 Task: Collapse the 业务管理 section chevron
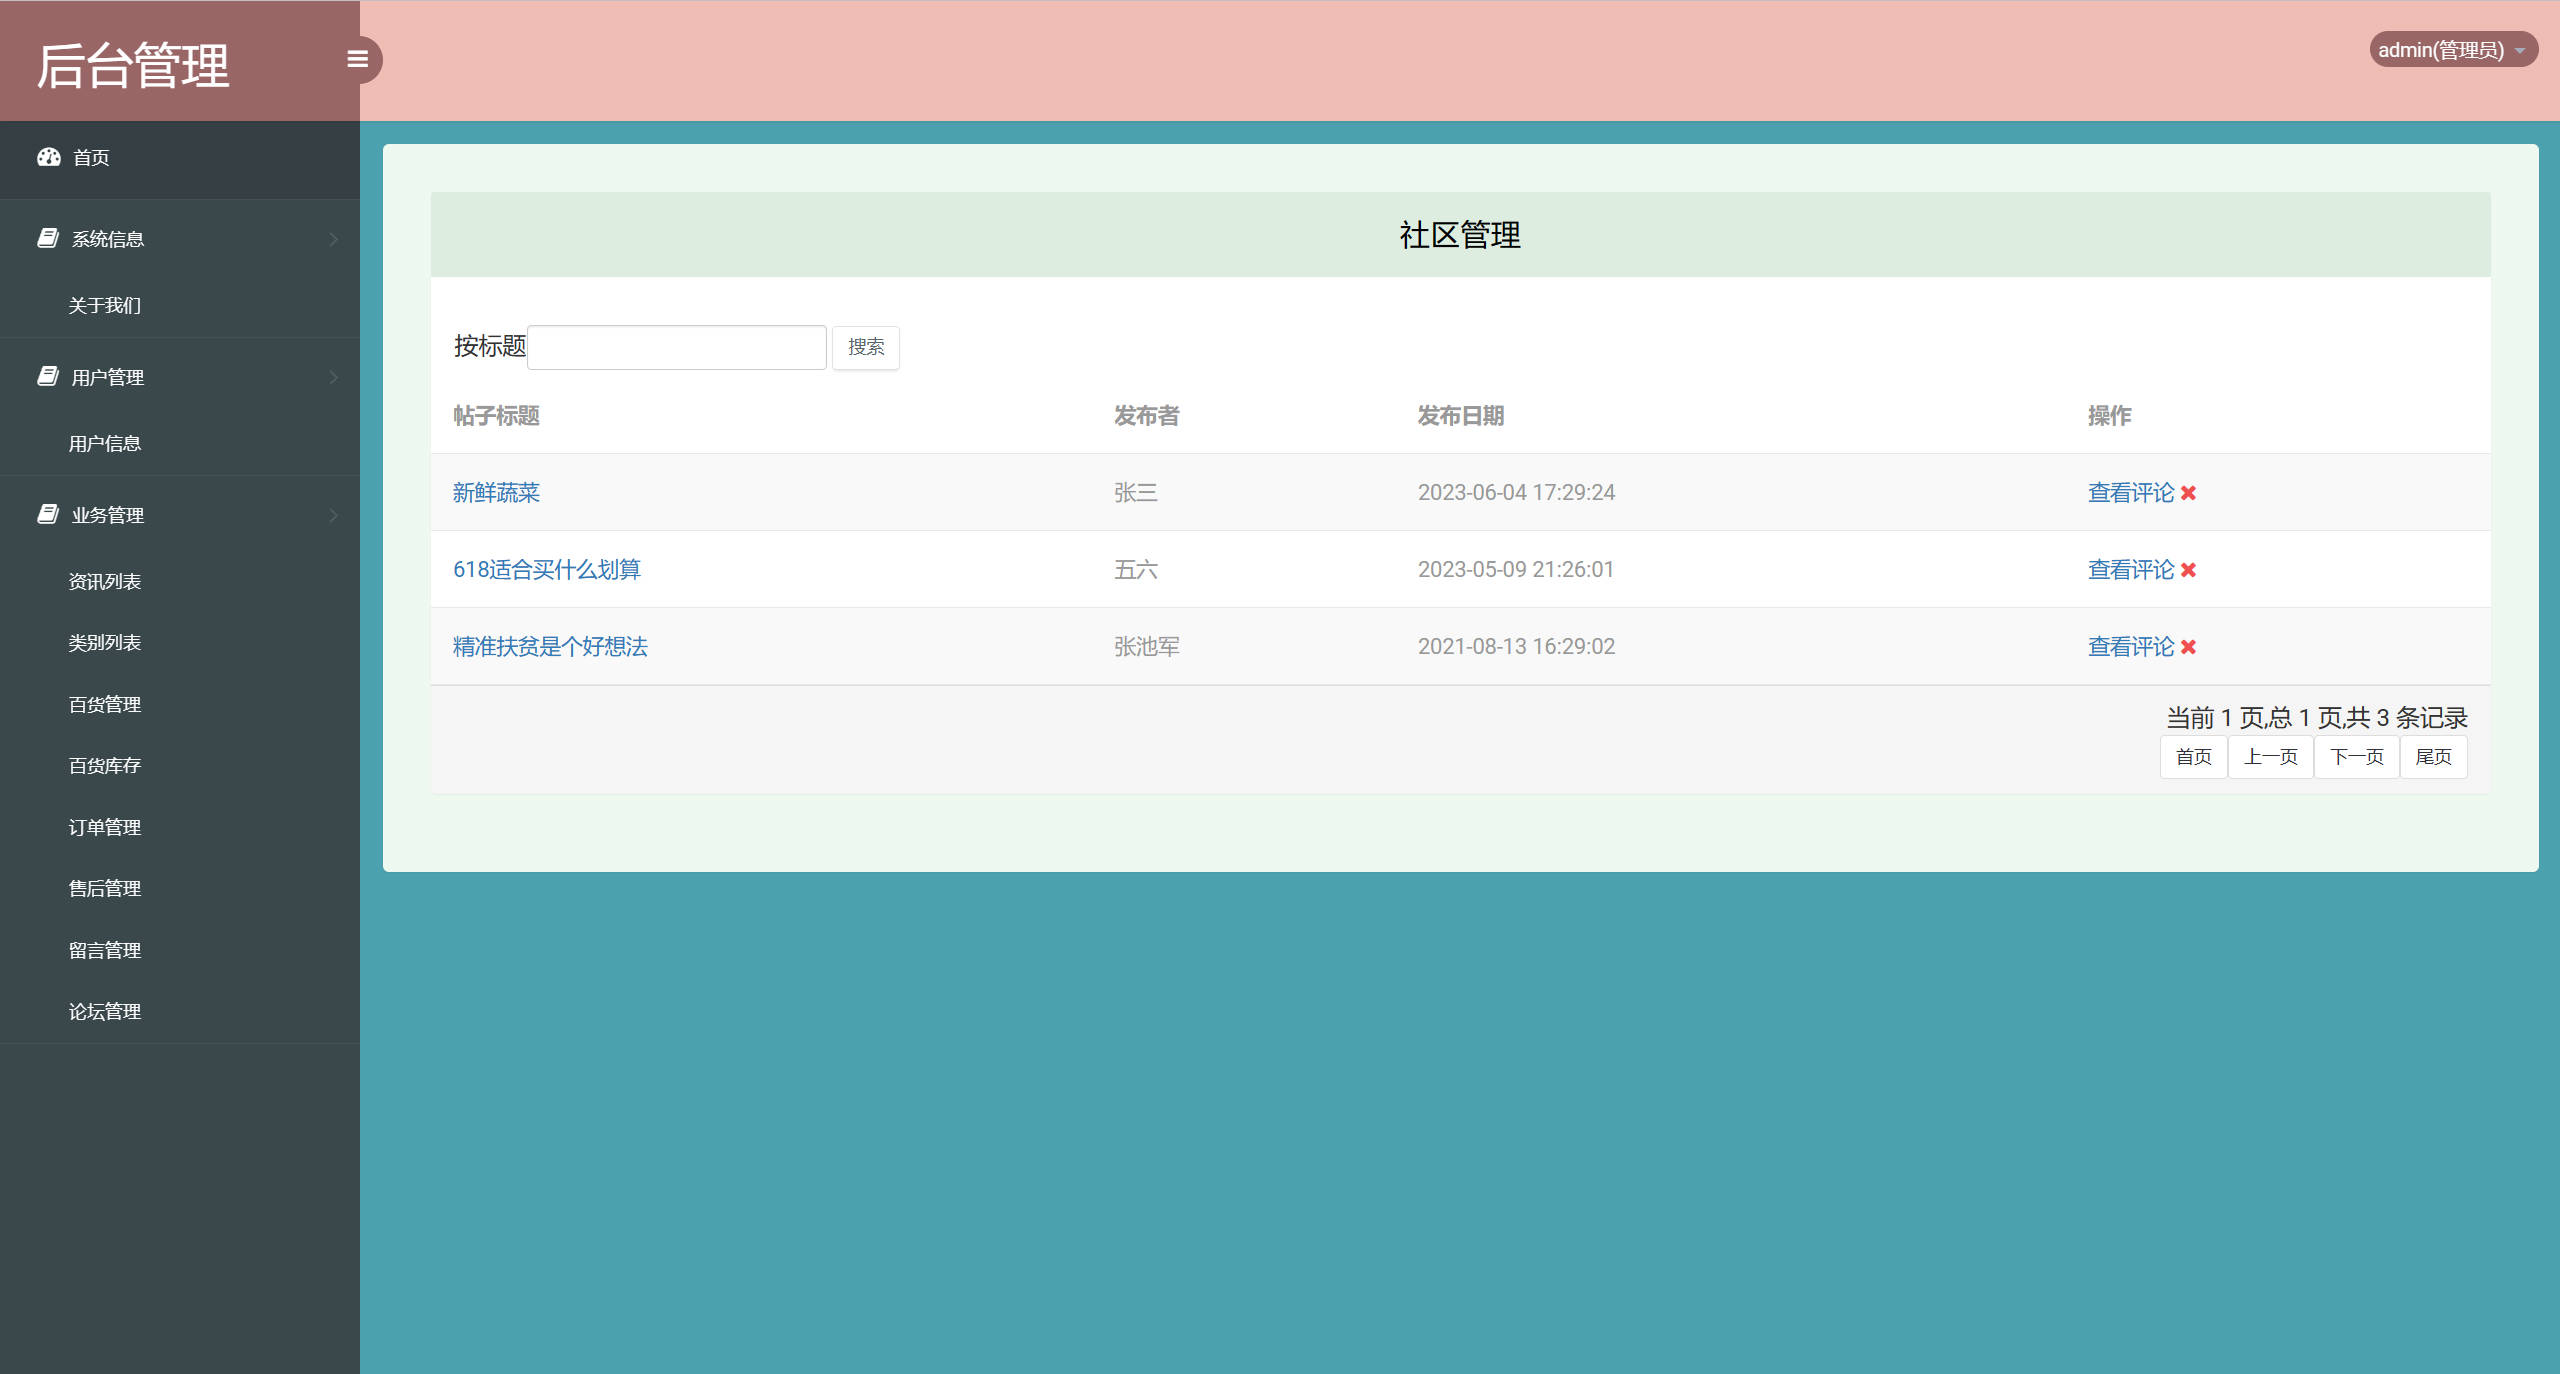pyautogui.click(x=334, y=515)
